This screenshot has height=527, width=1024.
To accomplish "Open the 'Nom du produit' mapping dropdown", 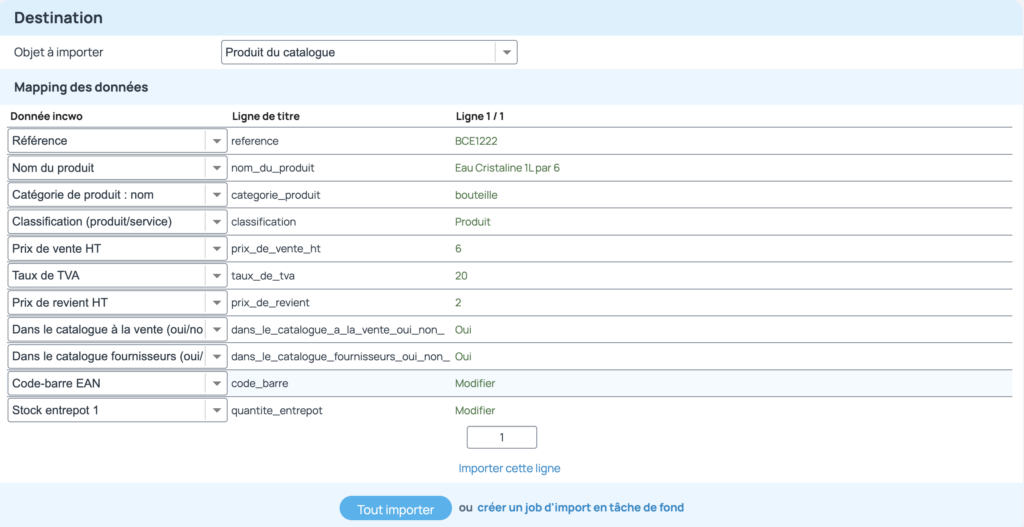I will [118, 168].
